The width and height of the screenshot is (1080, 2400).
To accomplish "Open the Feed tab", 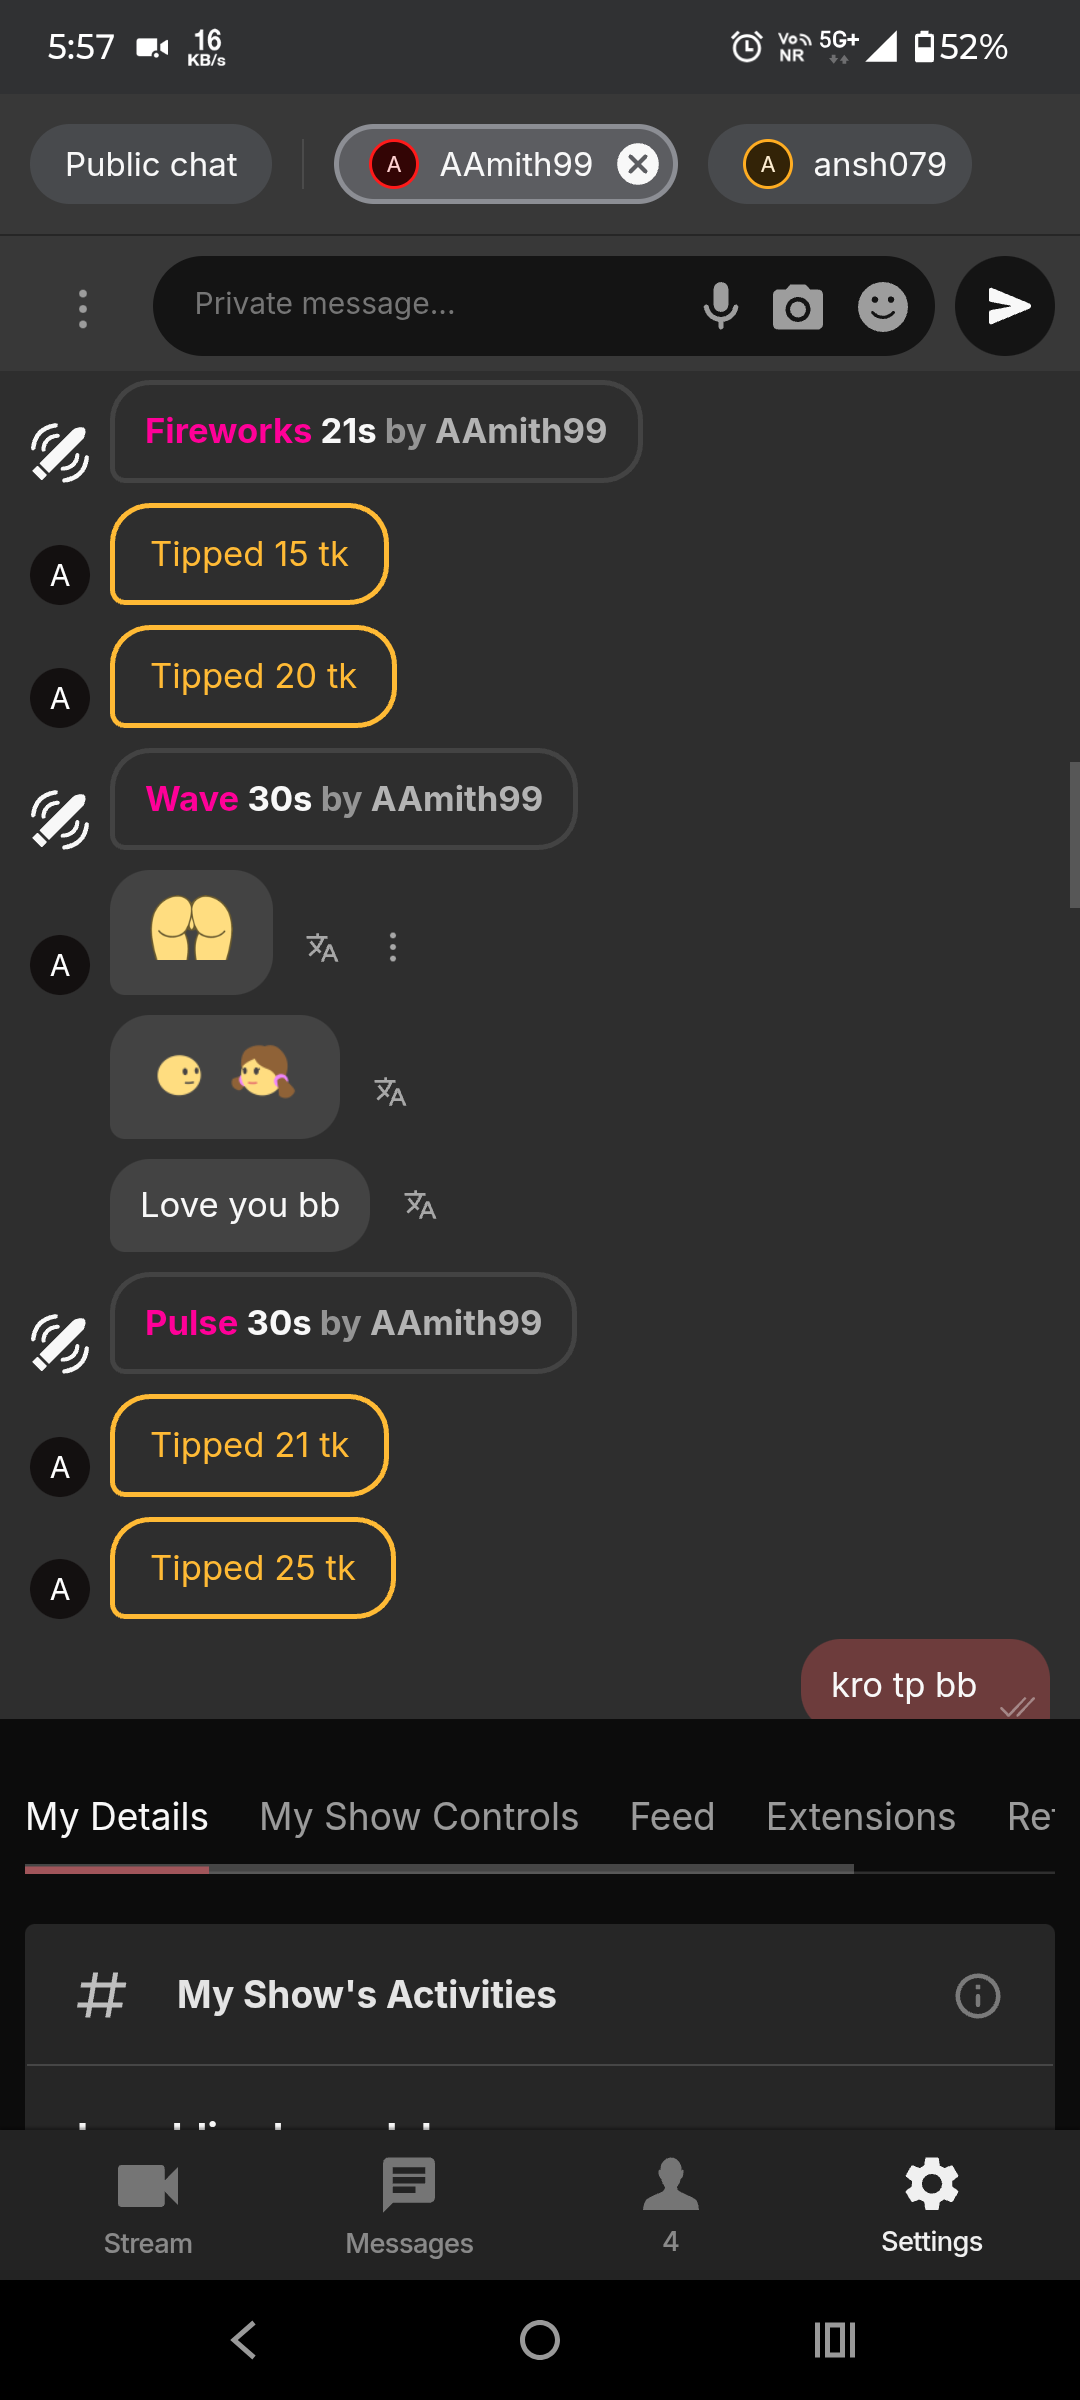I will pyautogui.click(x=672, y=1817).
